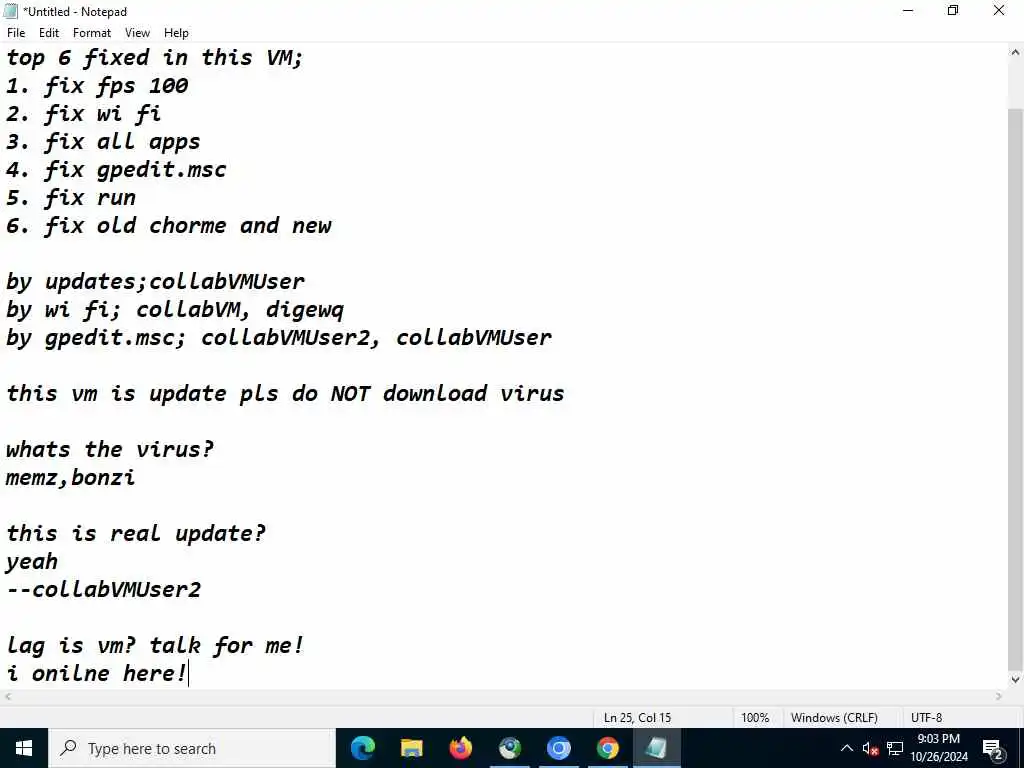Click the line 'yeah'
This screenshot has width=1024, height=768.
click(x=32, y=562)
